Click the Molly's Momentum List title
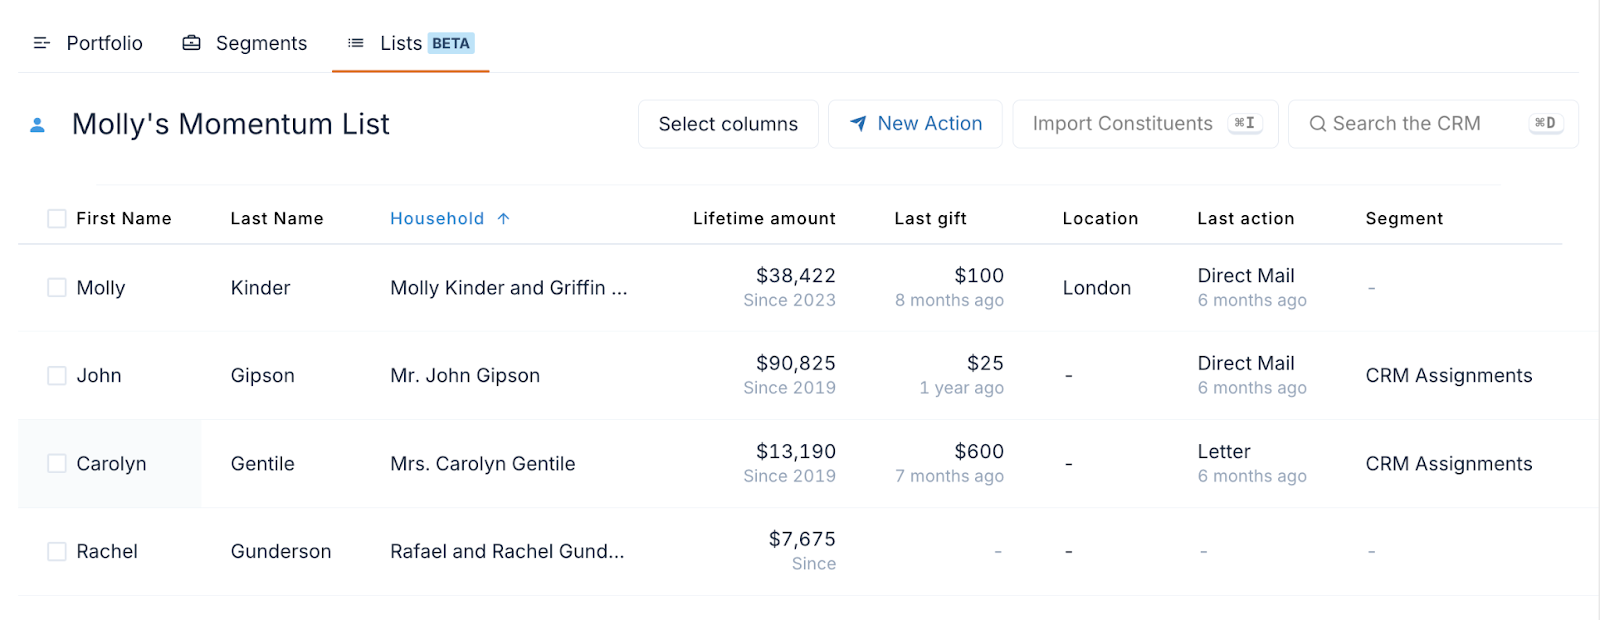Screen dimensions: 1600x620 coord(231,124)
